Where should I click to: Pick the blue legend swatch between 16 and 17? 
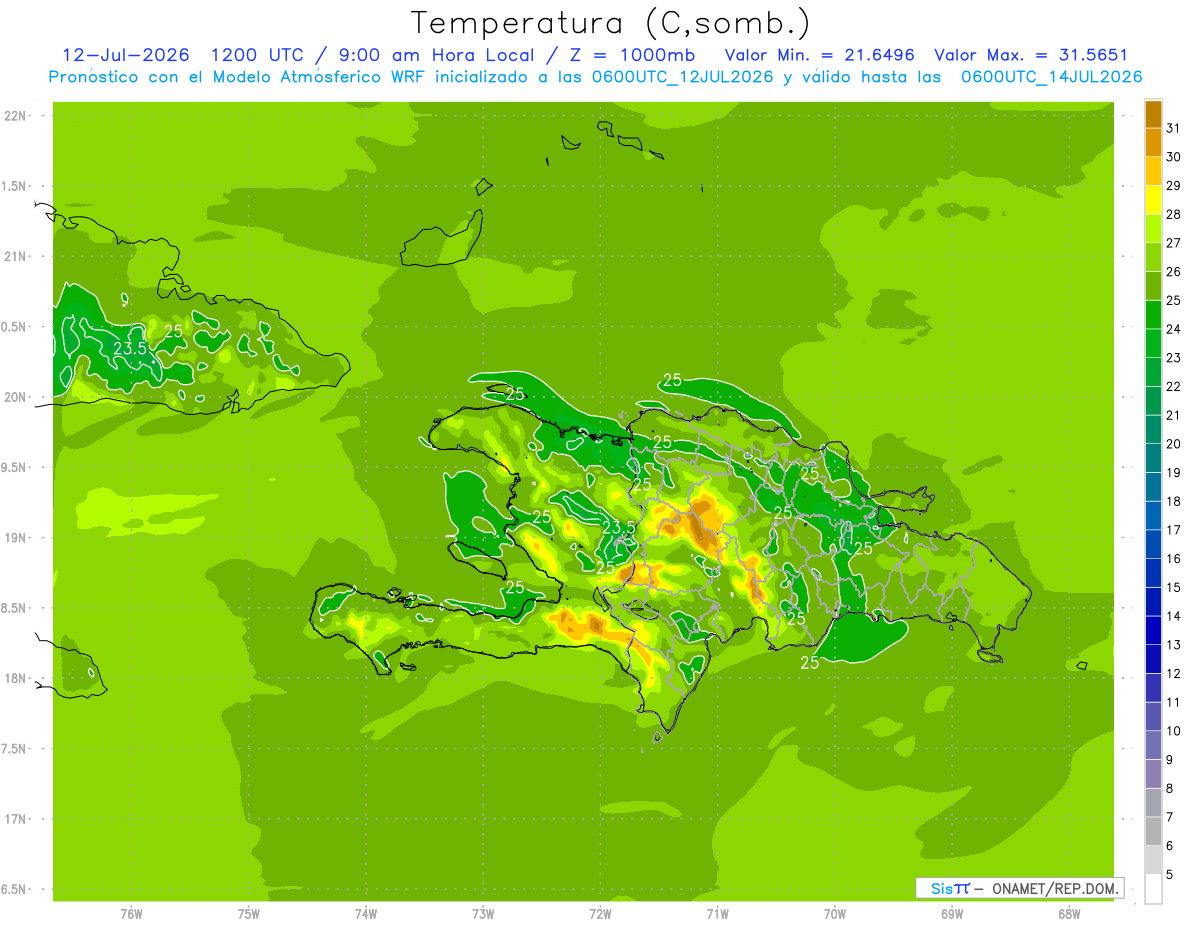point(1153,544)
